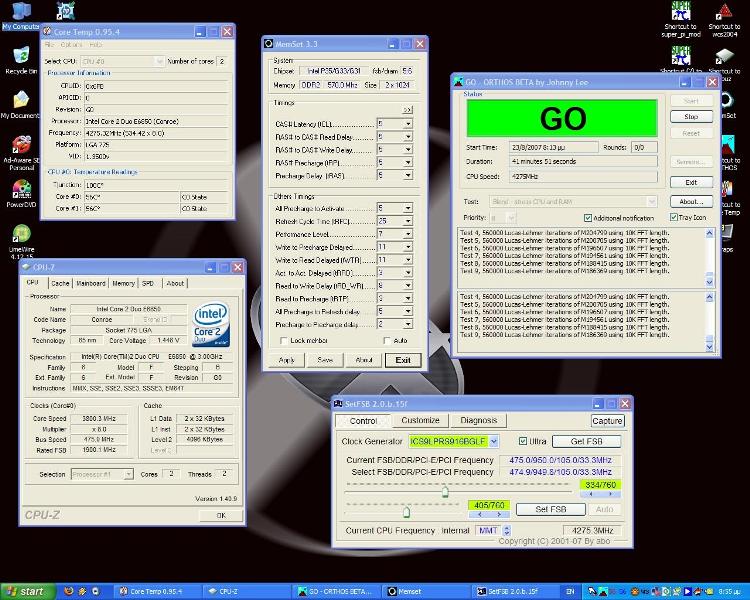Click the Intel Core 2 Duo logo in CPU-Z
The height and width of the screenshot is (600, 750).
(x=211, y=324)
